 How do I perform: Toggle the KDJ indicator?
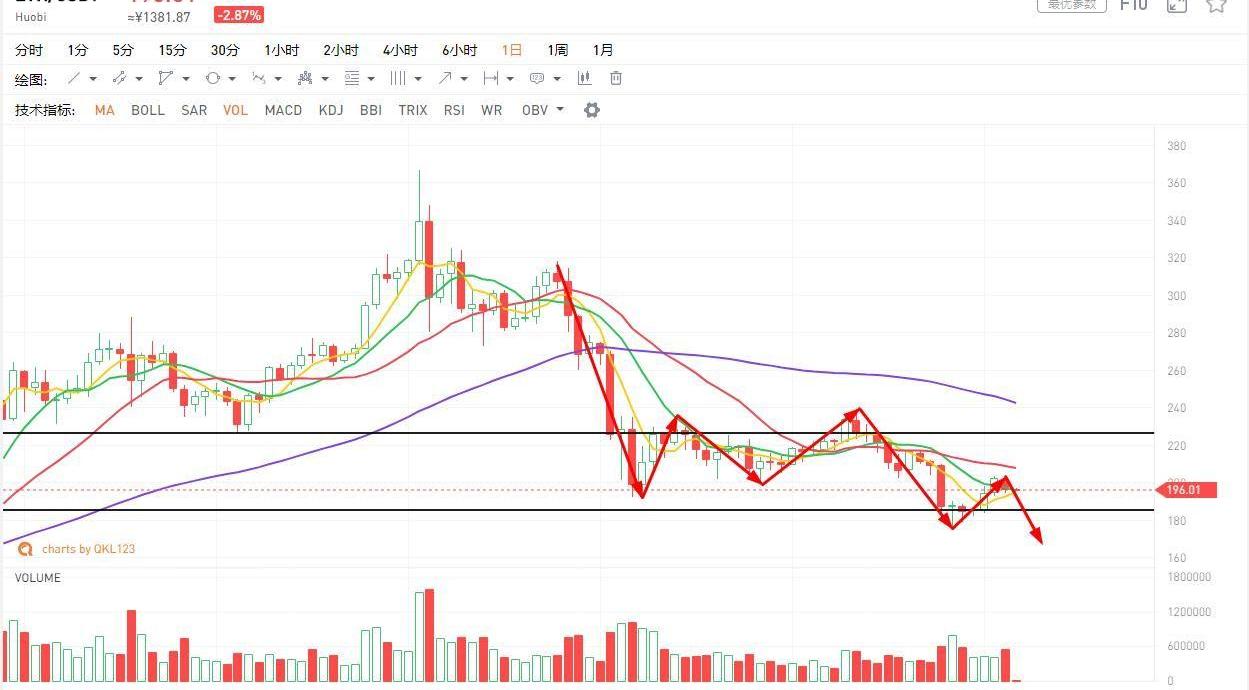click(x=331, y=110)
